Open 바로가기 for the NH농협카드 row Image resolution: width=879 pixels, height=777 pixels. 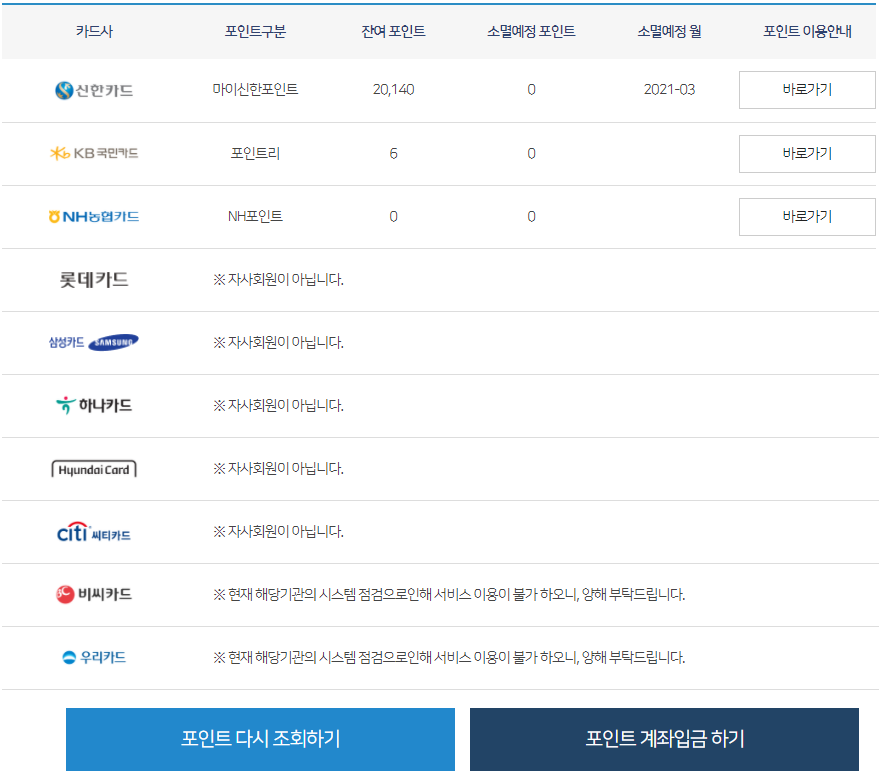click(807, 216)
